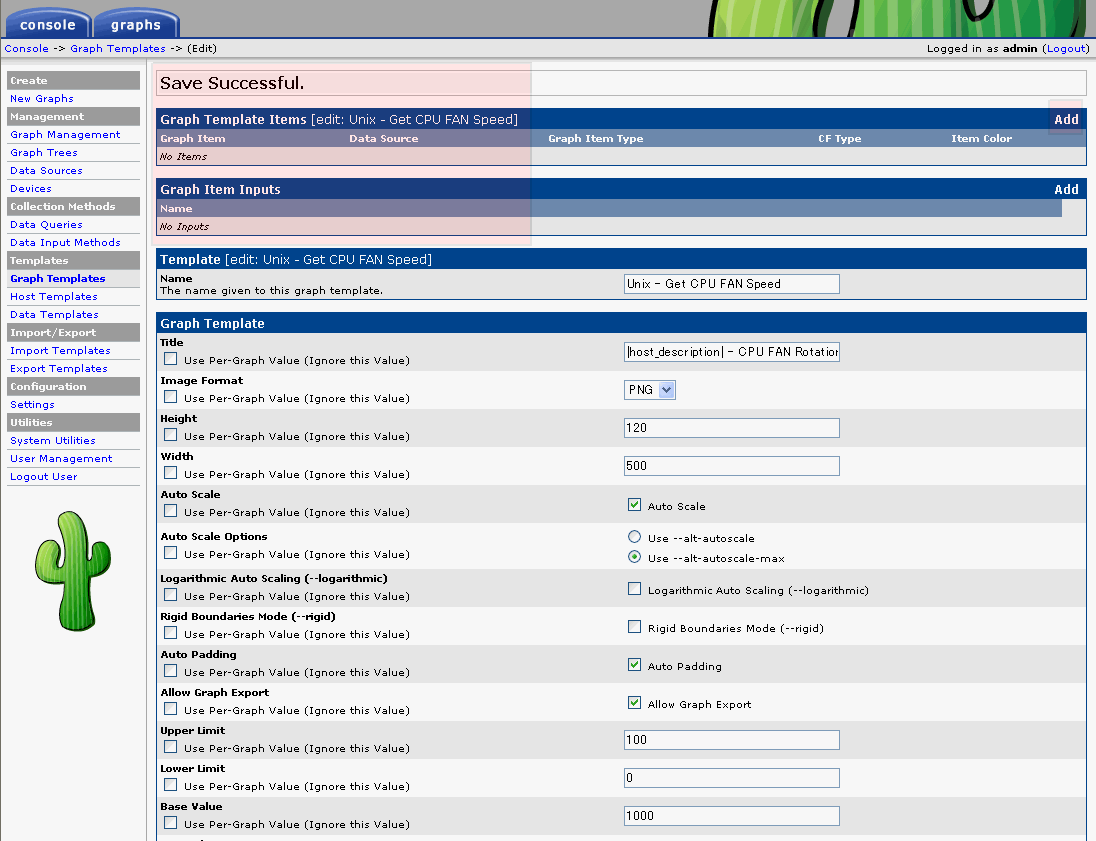1096x841 pixels.
Task: Open the Image Format PNG dropdown
Action: 650,390
